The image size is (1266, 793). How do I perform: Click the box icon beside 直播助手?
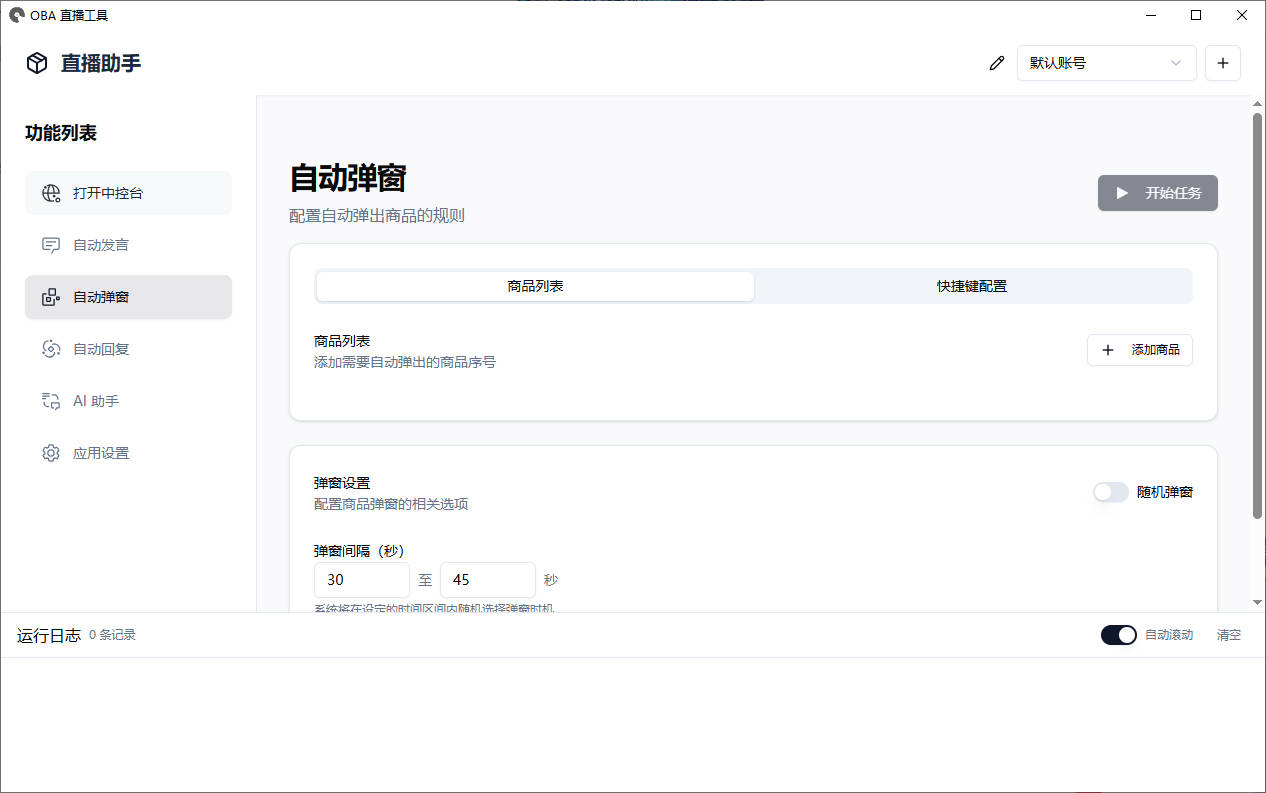point(37,63)
